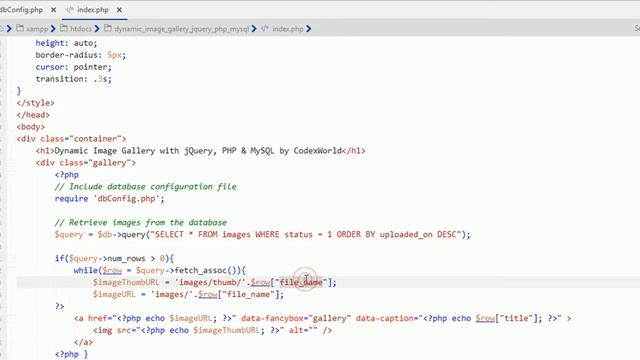640x360 pixels.
Task: Switch to the dbConfig.php tab
Action: pos(21,10)
